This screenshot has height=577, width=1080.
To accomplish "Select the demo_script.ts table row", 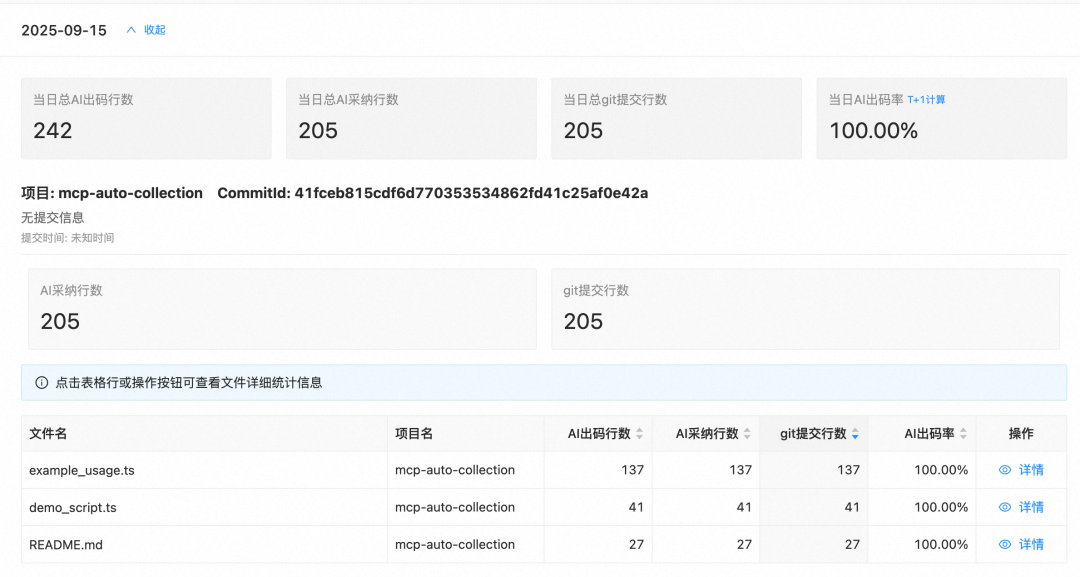I will (x=300, y=507).
